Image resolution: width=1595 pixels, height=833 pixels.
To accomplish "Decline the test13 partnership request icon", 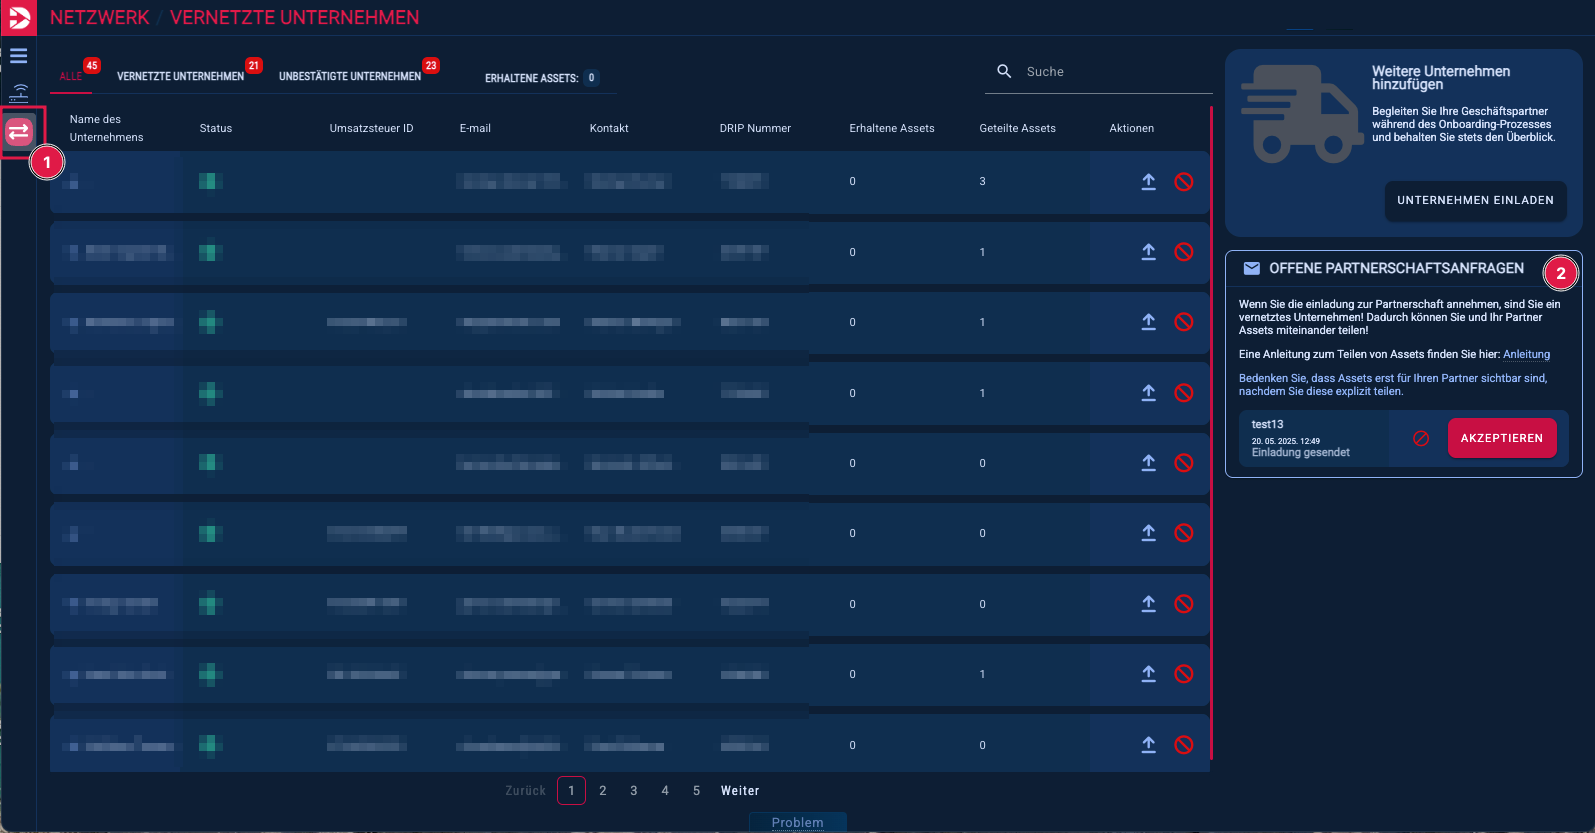I will pos(1420,438).
